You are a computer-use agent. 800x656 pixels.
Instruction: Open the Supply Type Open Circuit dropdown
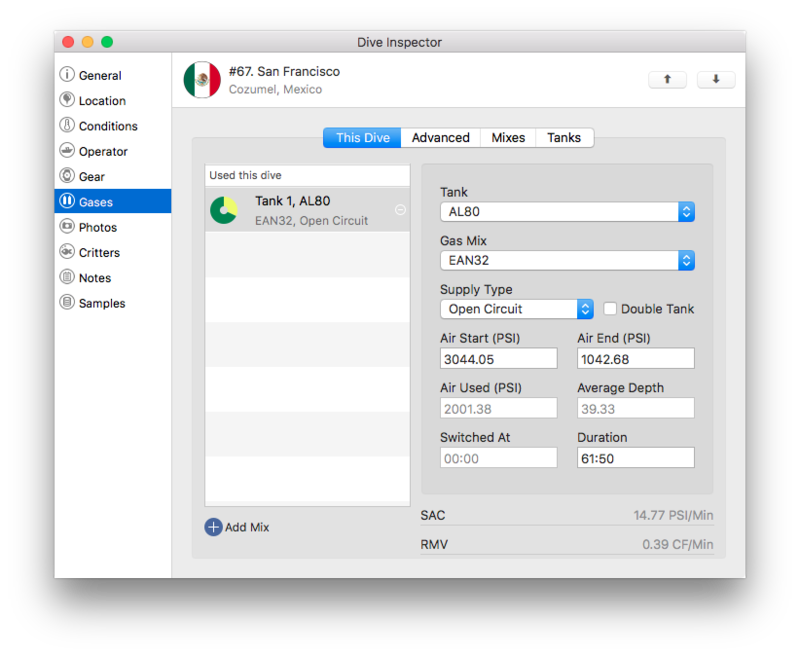tap(516, 309)
